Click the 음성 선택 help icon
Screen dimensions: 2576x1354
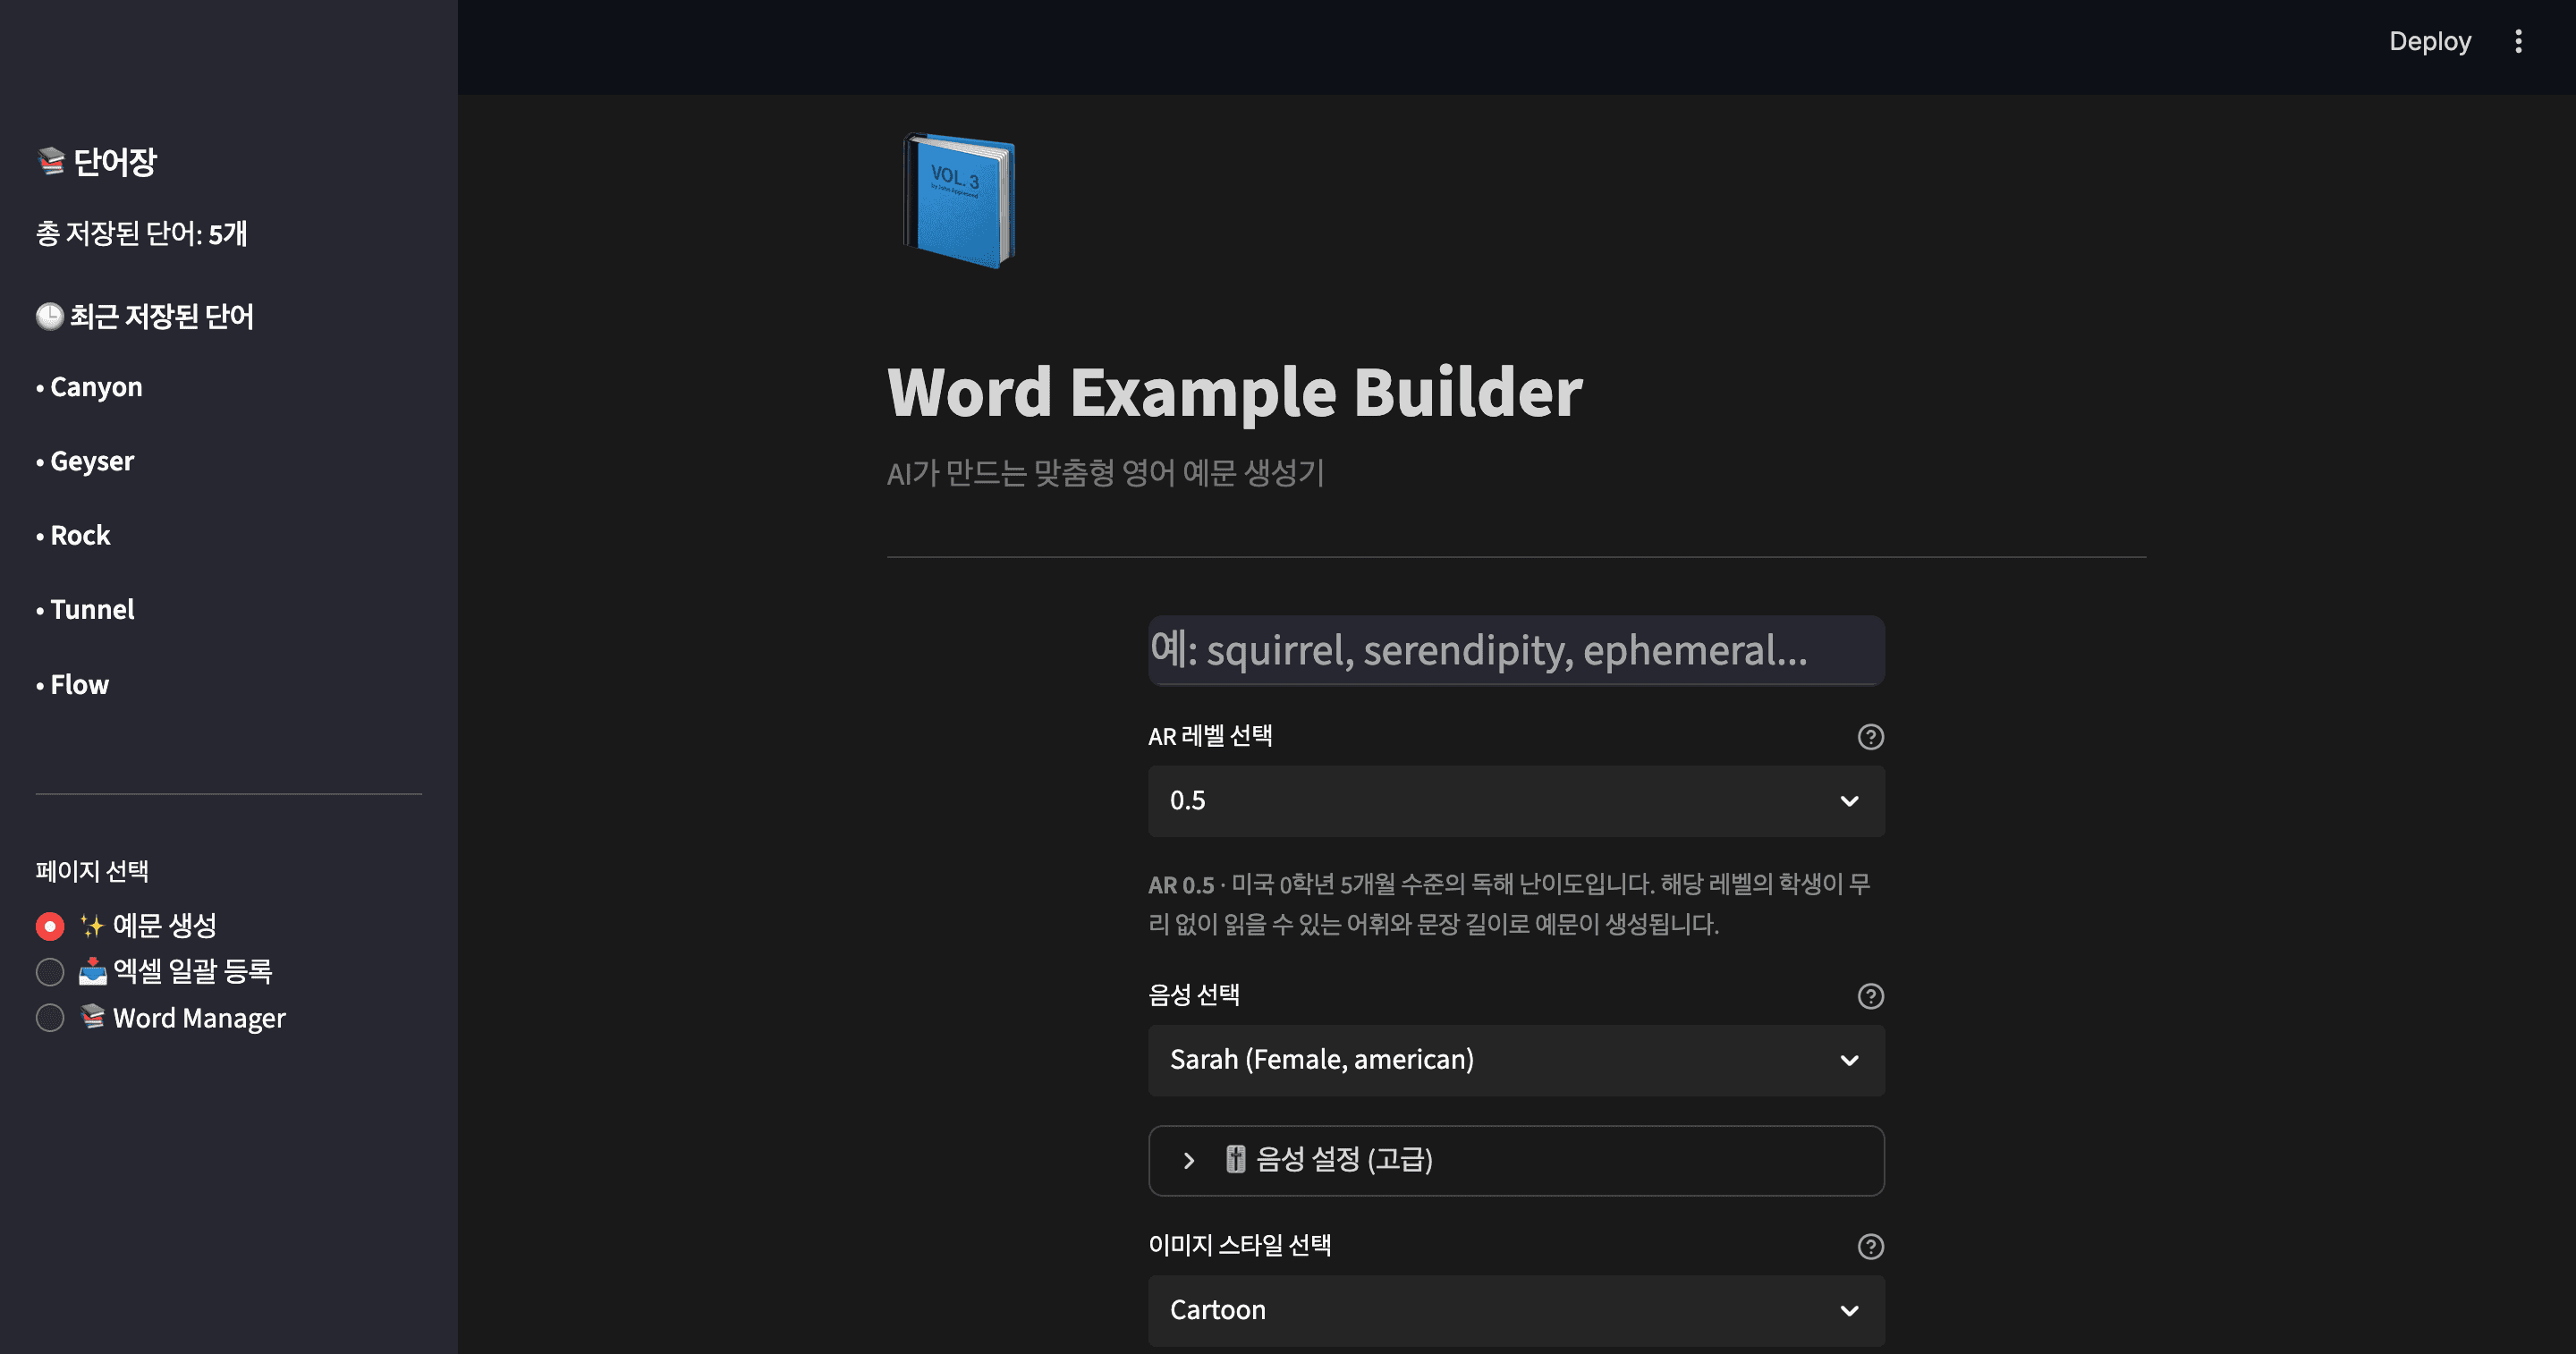pyautogui.click(x=1869, y=996)
